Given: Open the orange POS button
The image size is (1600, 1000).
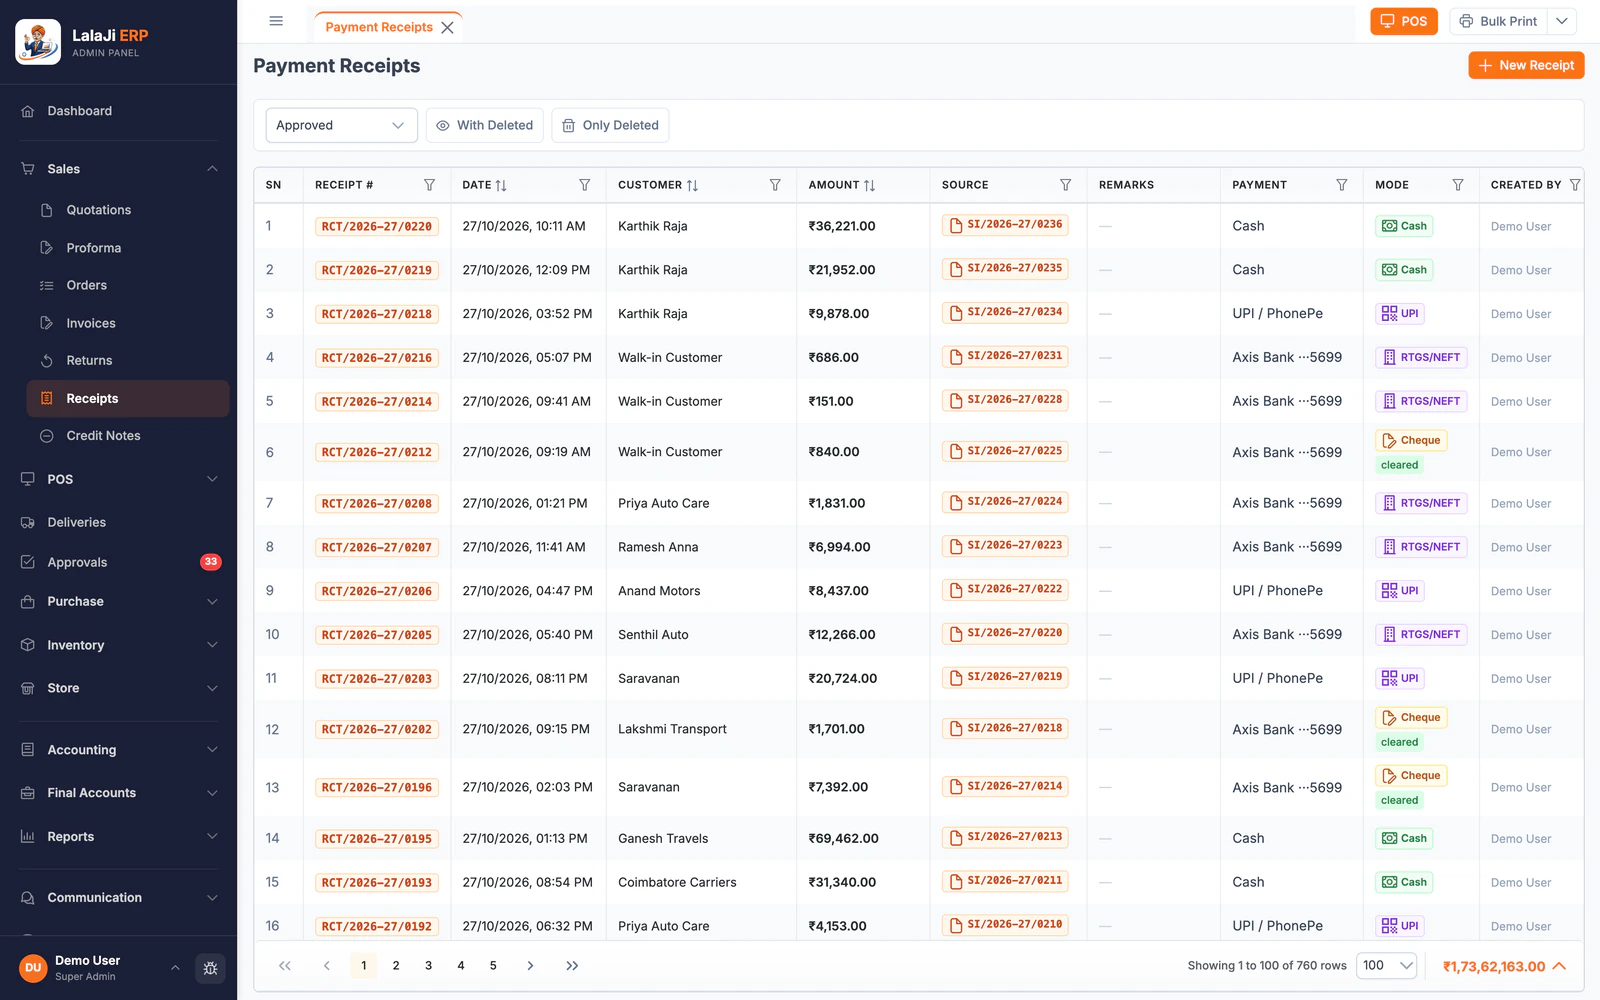Looking at the screenshot, I should tap(1404, 21).
